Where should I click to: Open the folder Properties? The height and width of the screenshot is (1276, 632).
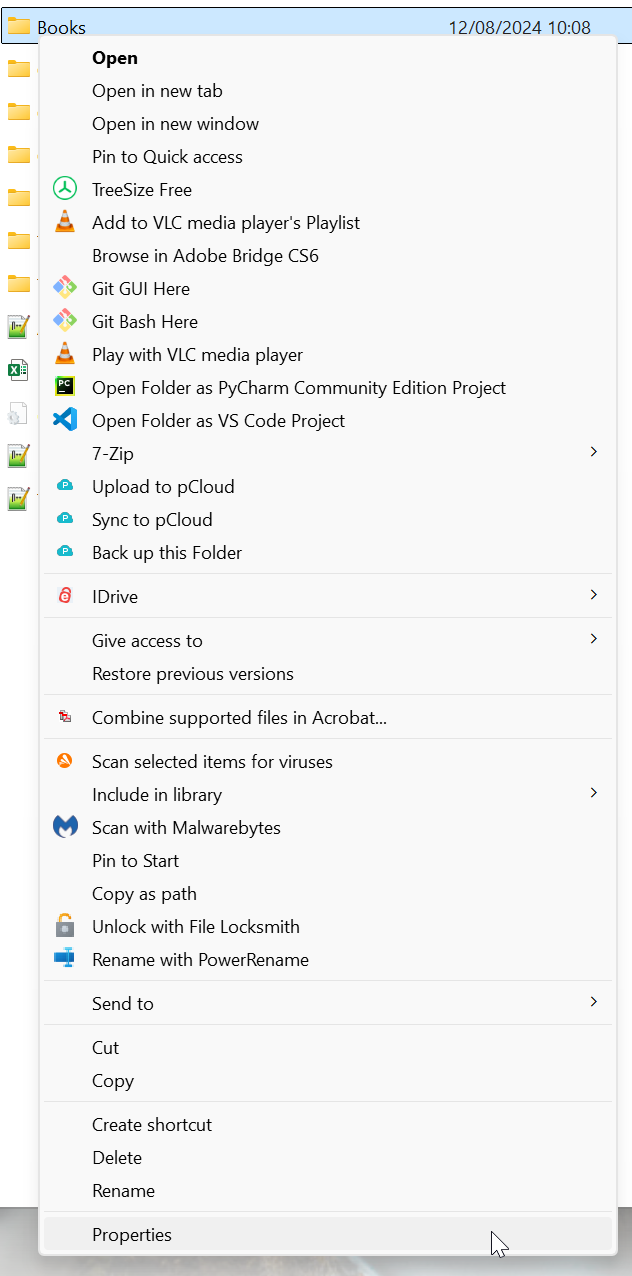(x=132, y=1235)
